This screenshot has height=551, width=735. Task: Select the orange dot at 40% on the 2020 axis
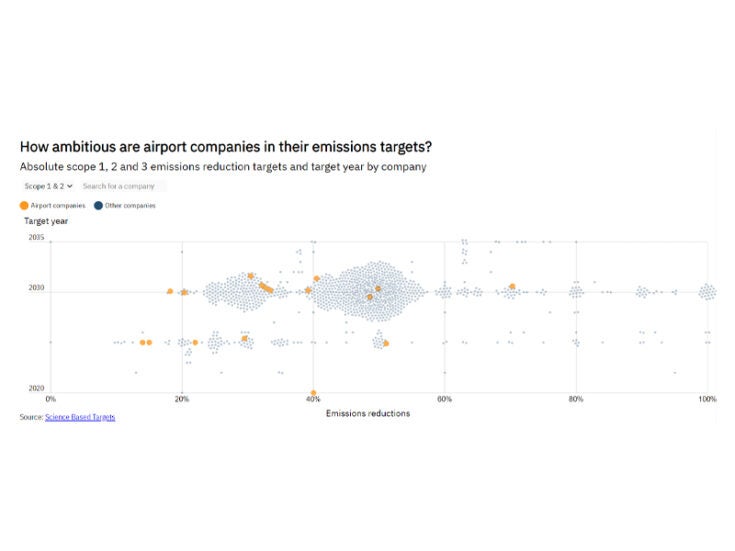(313, 393)
